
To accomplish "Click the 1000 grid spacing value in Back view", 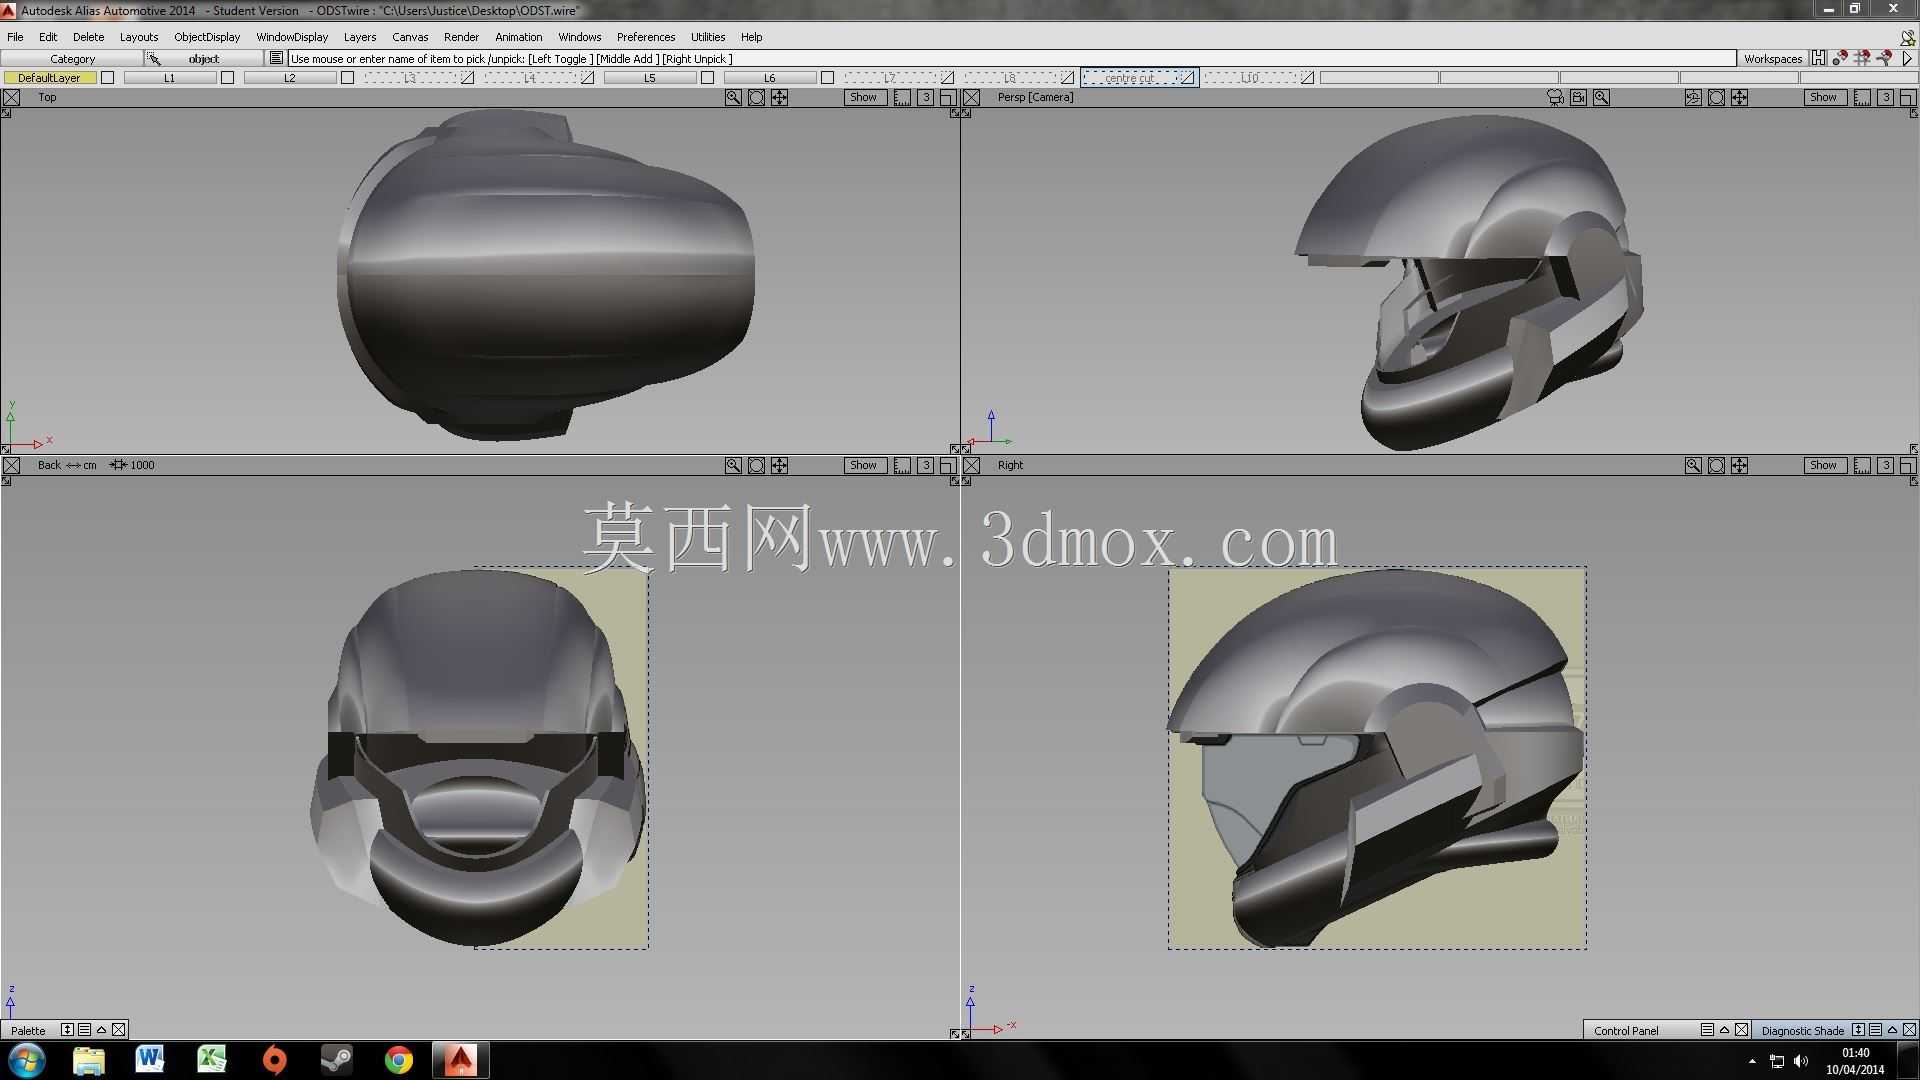I will pos(142,466).
